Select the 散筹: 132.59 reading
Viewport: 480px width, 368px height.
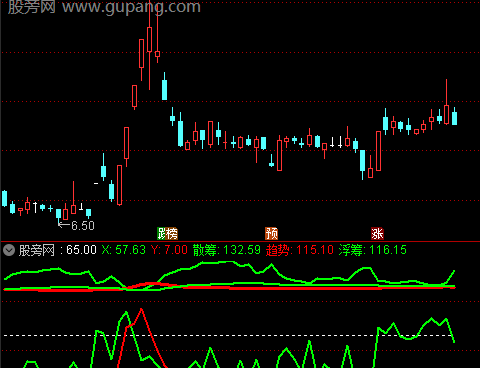point(227,250)
